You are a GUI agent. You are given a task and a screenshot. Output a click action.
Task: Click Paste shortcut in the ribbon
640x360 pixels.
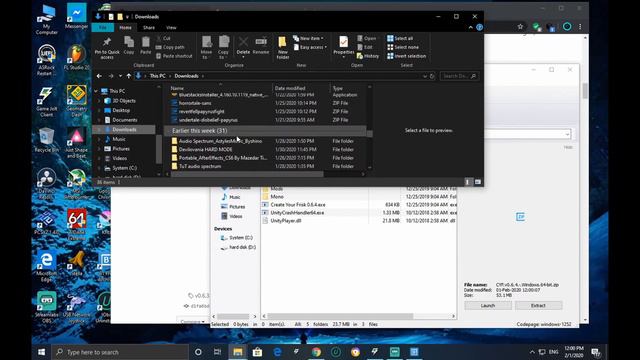[x=174, y=56]
